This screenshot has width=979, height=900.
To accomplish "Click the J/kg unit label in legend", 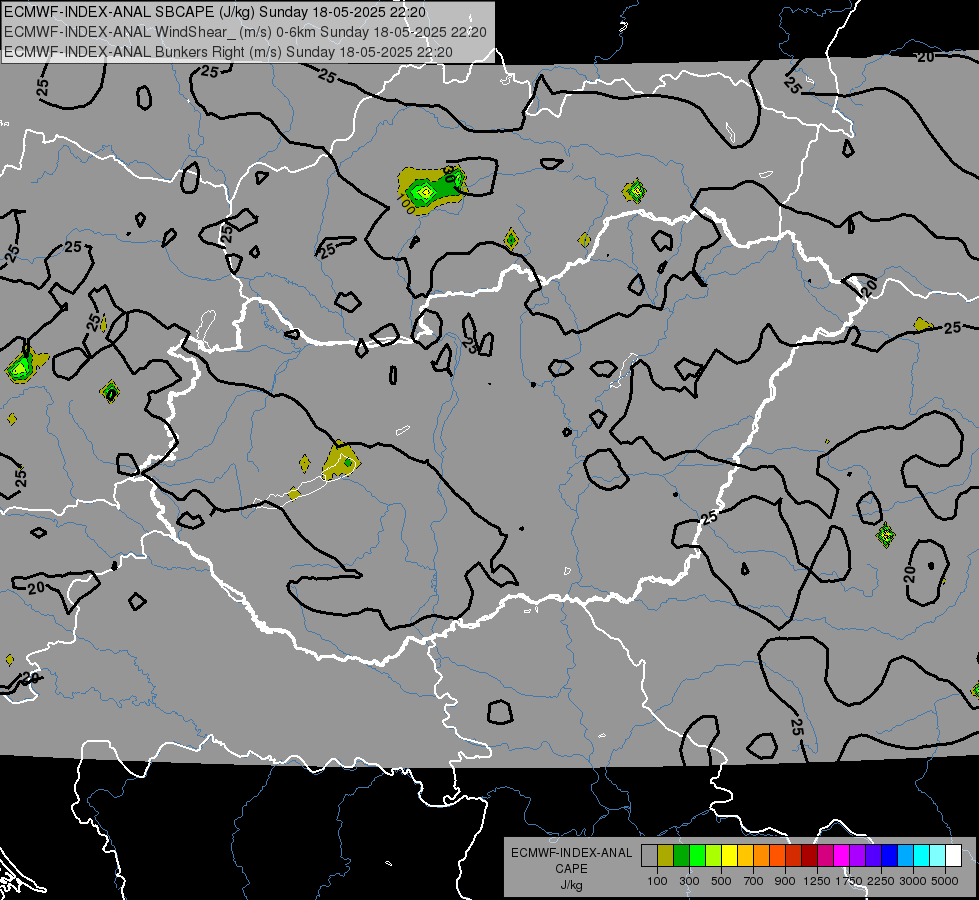I will [571, 885].
